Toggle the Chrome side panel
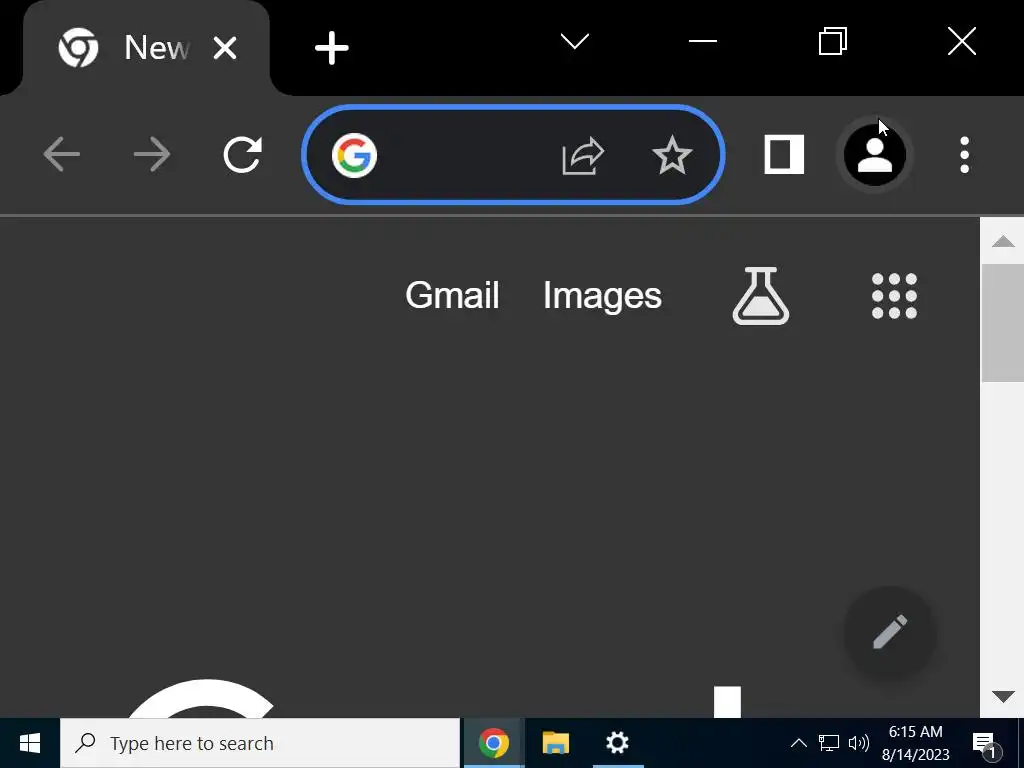1024x768 pixels. click(784, 155)
